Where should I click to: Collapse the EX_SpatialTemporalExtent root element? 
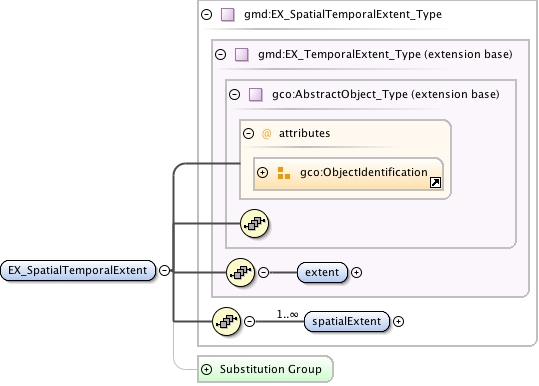165,271
